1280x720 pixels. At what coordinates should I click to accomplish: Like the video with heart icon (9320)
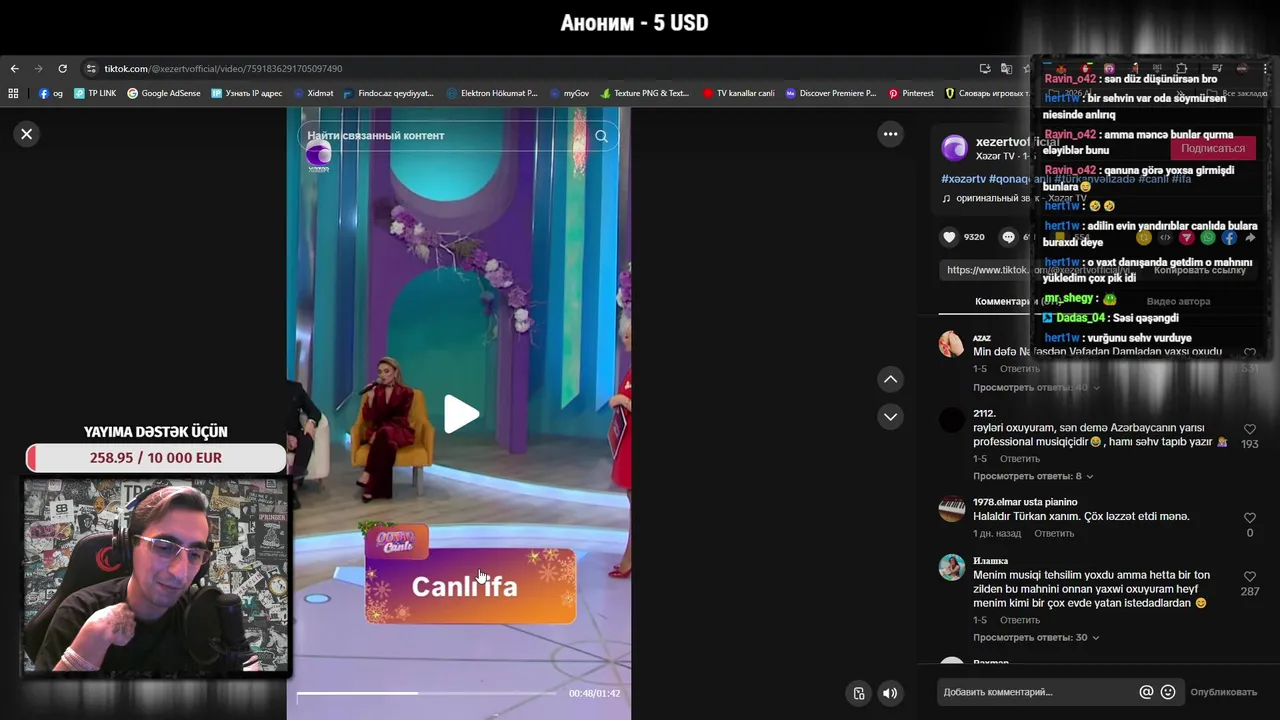click(948, 237)
